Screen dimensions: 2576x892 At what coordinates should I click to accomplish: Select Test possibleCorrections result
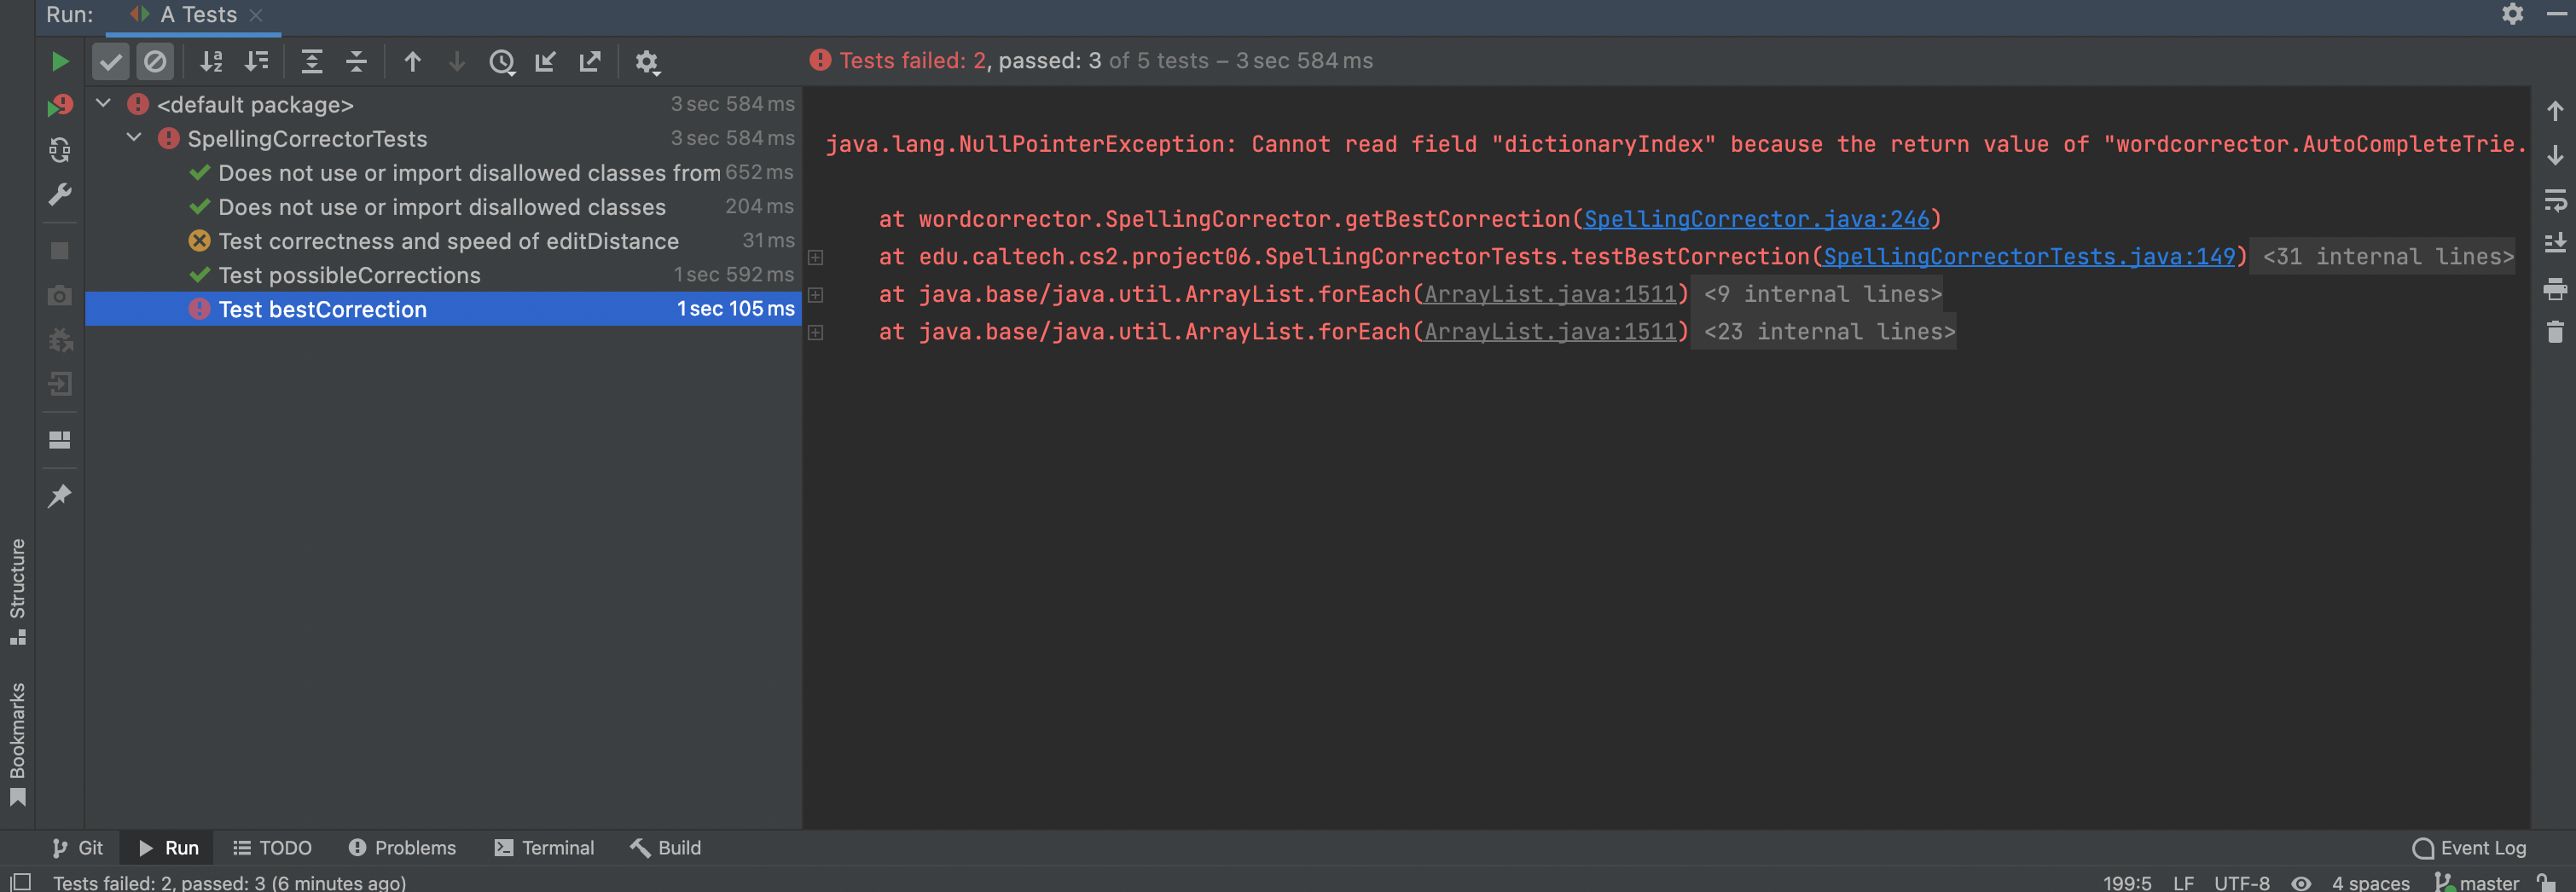tap(349, 275)
